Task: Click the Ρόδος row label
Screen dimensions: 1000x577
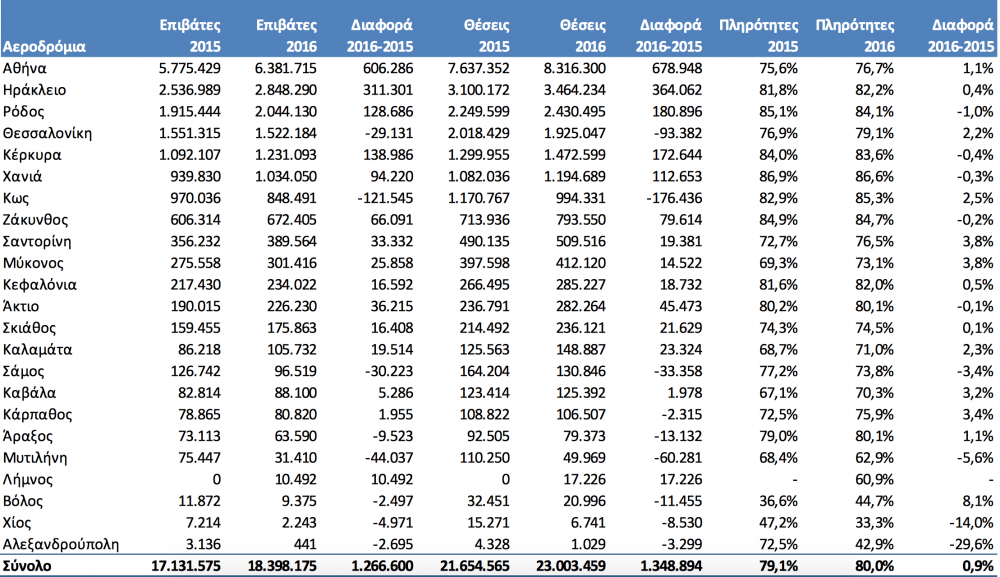Action: pyautogui.click(x=24, y=112)
